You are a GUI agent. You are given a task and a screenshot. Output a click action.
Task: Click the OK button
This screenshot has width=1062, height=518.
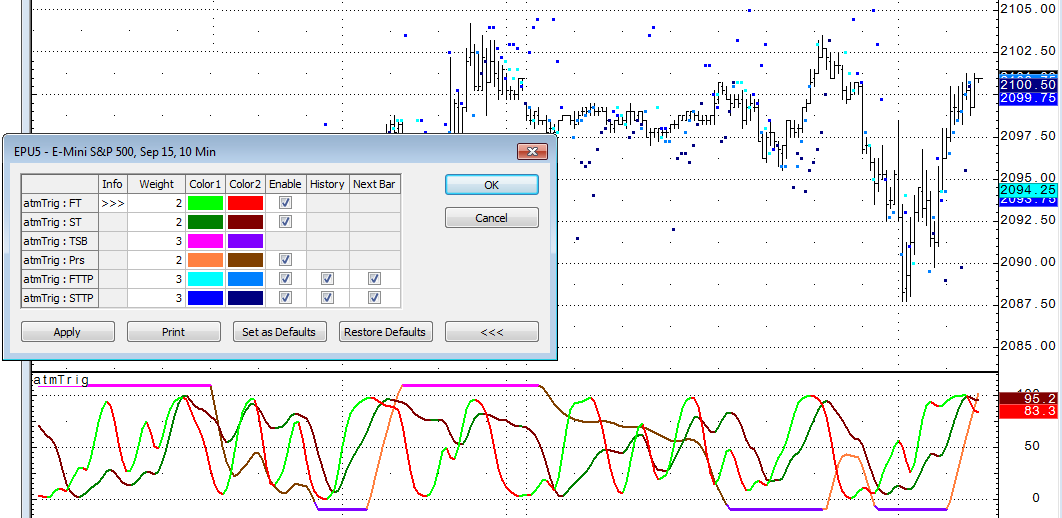(x=491, y=185)
